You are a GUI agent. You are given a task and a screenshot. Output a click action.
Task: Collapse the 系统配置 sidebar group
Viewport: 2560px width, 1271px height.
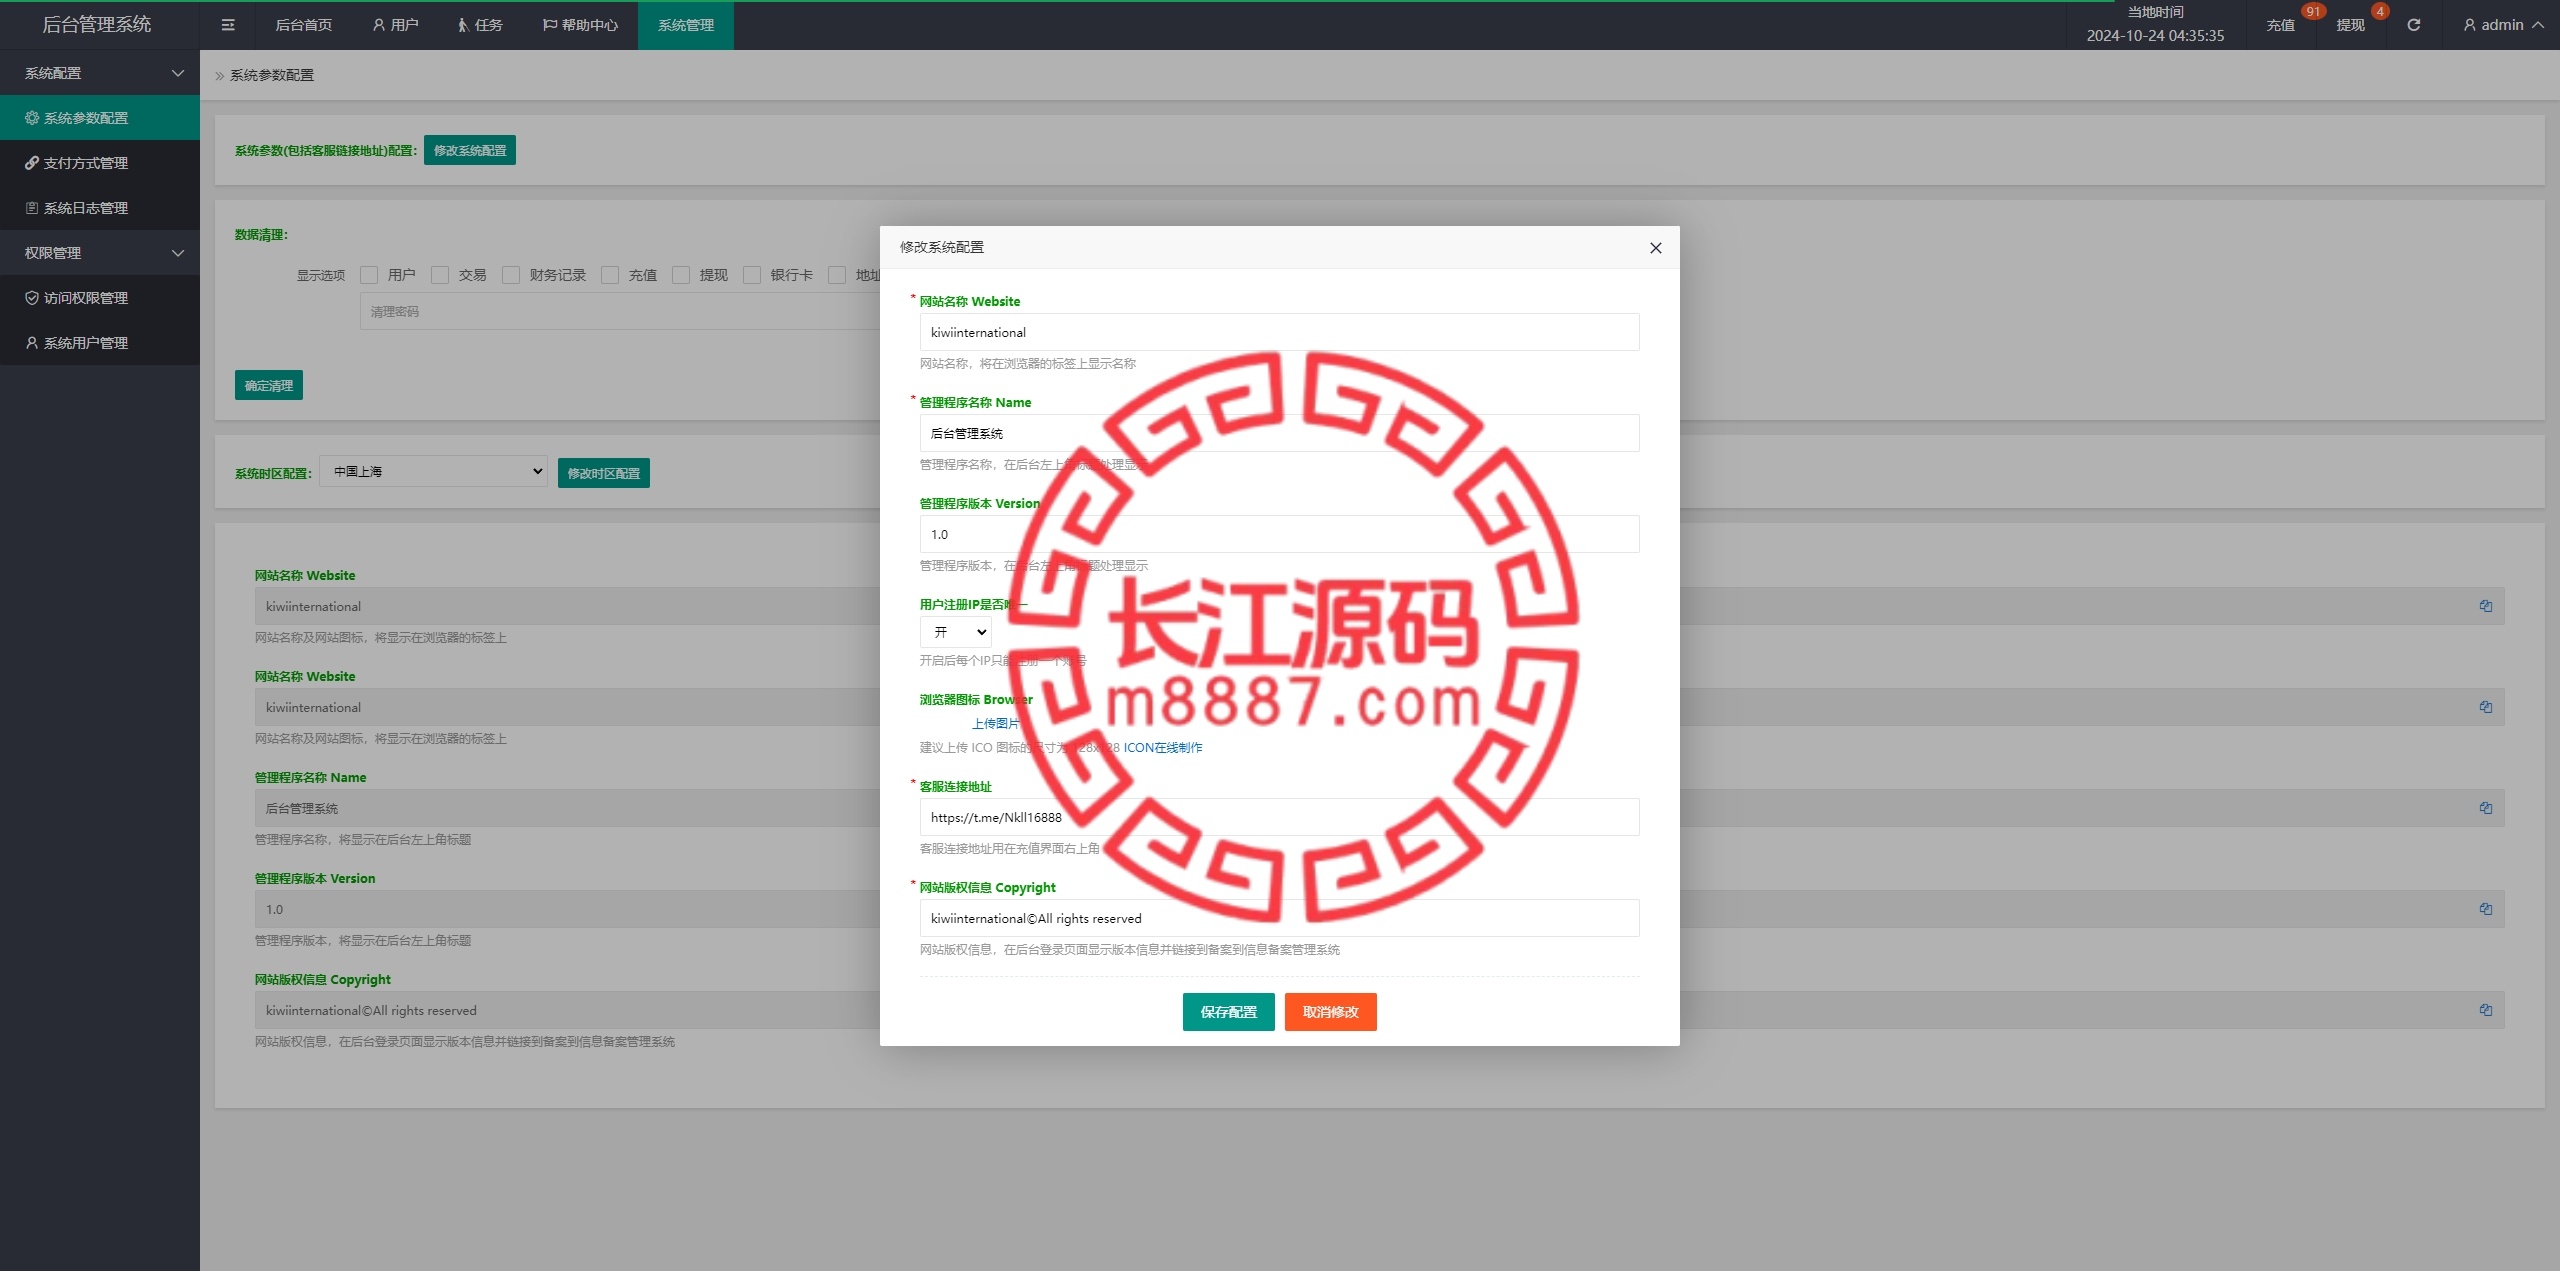coord(100,73)
